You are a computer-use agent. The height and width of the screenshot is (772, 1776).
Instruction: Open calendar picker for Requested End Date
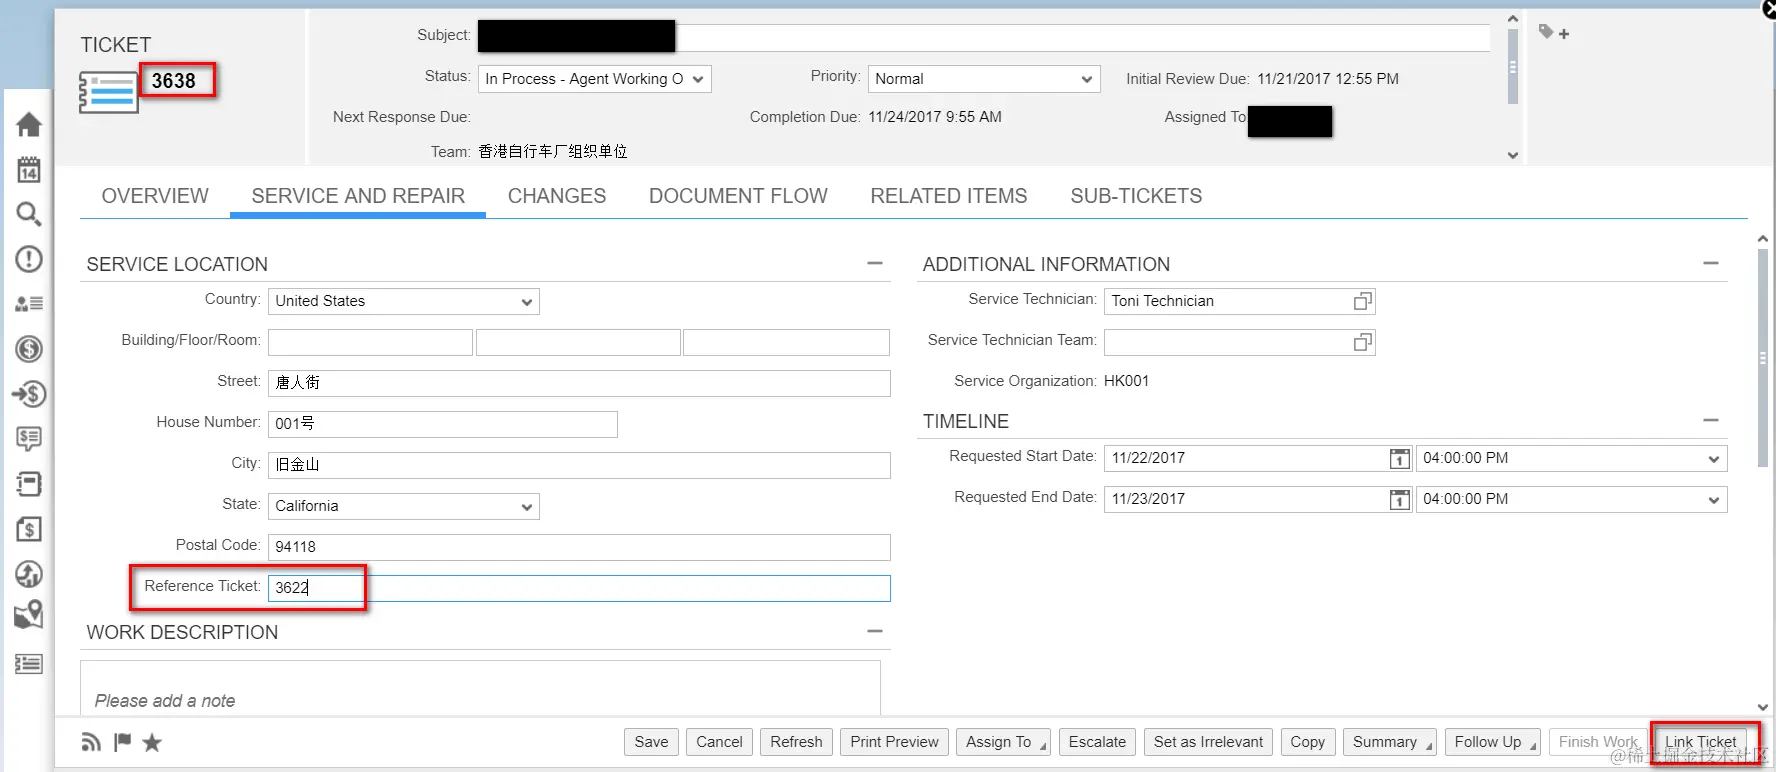coord(1400,499)
